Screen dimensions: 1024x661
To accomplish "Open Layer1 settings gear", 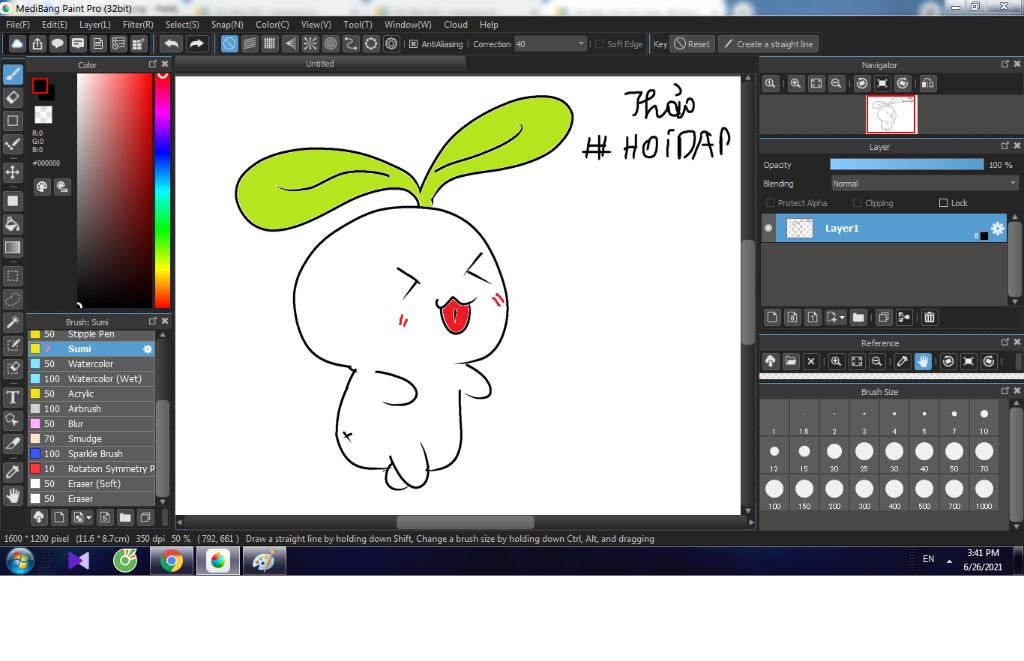I will click(x=997, y=228).
